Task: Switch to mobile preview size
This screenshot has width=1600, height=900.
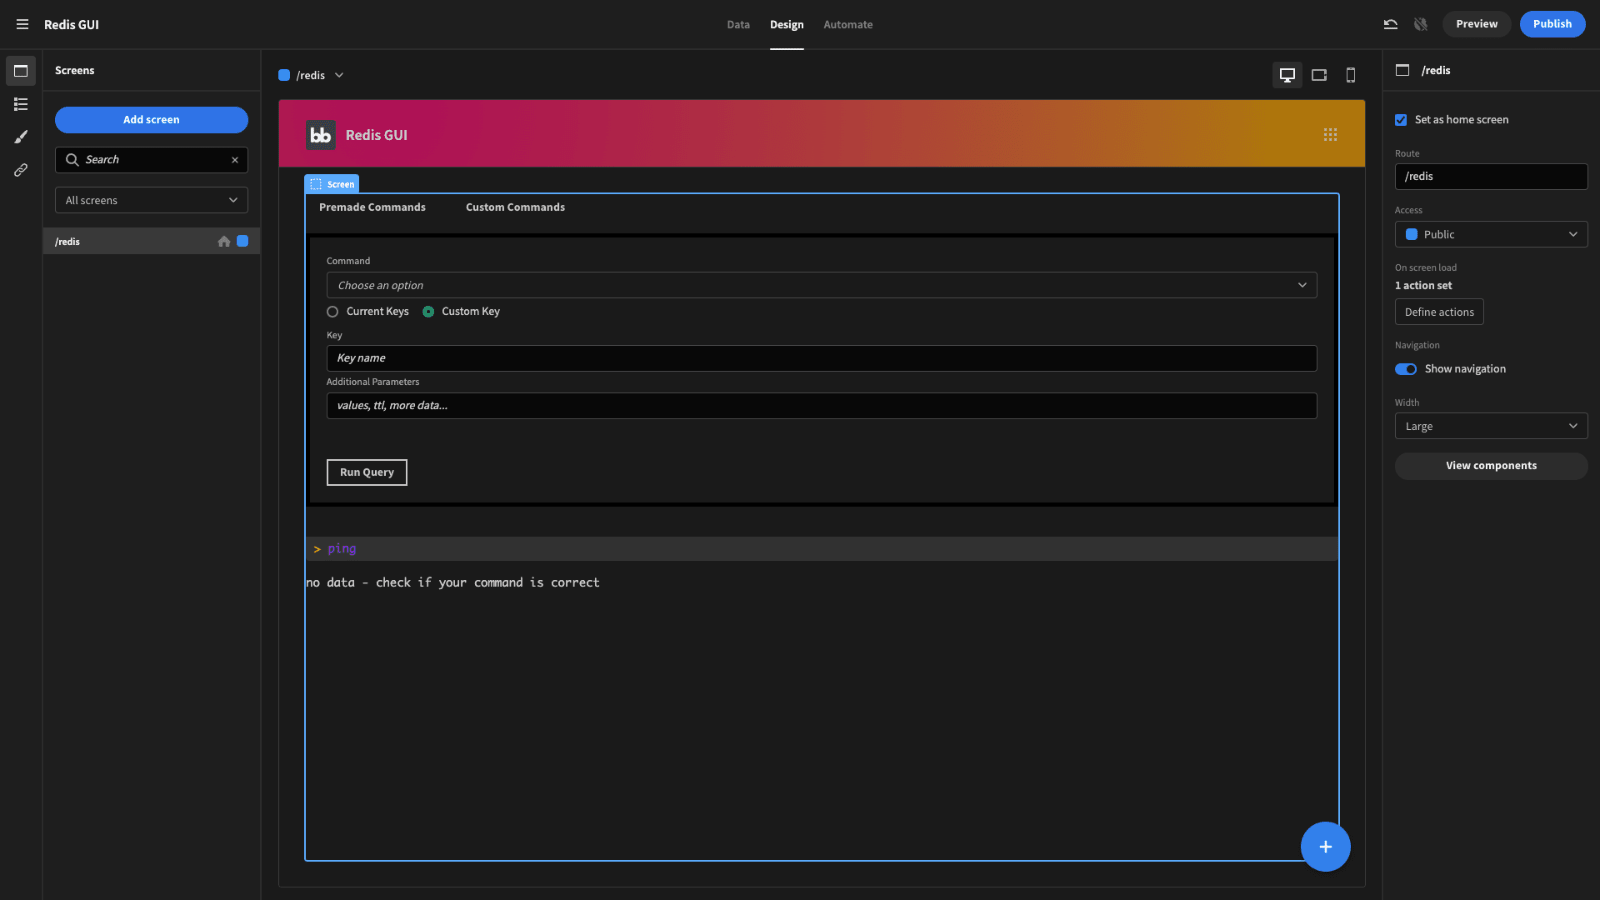Action: 1351,75
